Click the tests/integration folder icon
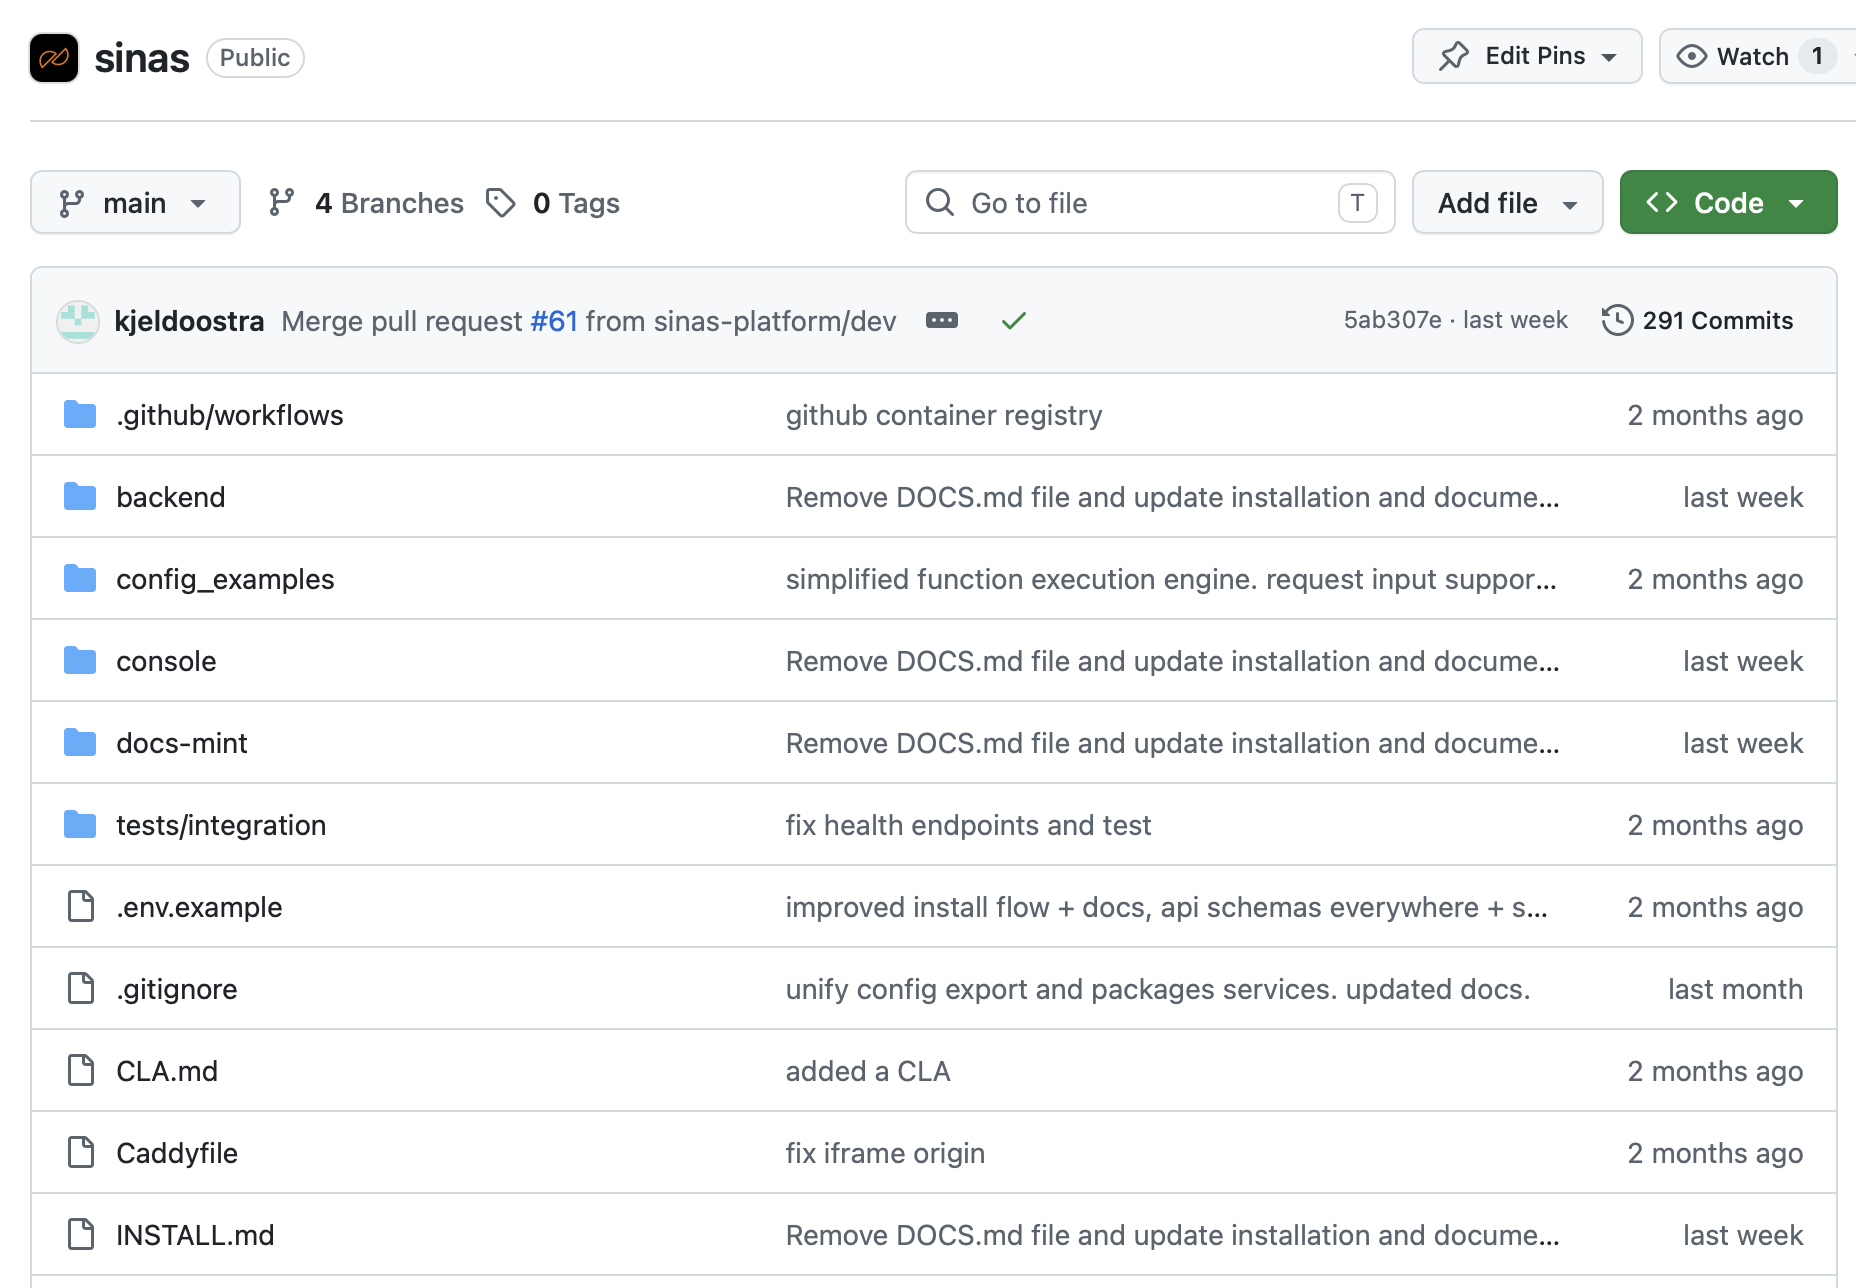Screen dimensions: 1856x1288 80,824
